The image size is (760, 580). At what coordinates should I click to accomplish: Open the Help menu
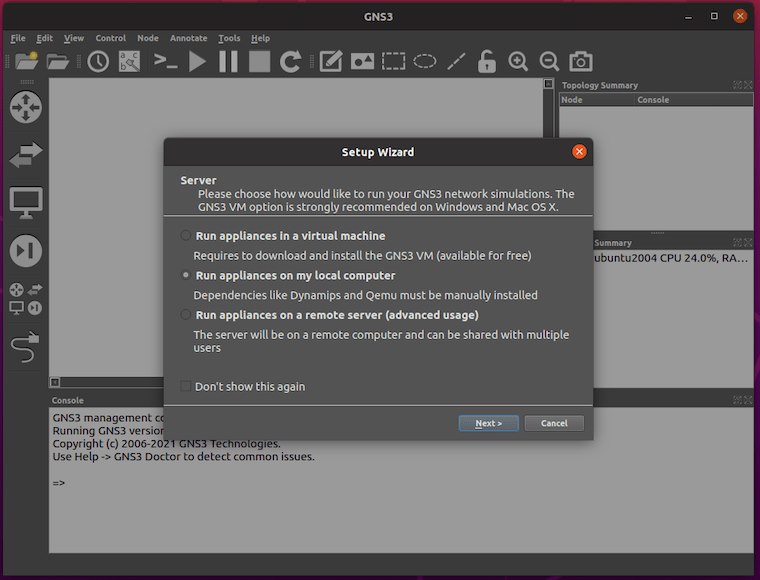[x=260, y=38]
